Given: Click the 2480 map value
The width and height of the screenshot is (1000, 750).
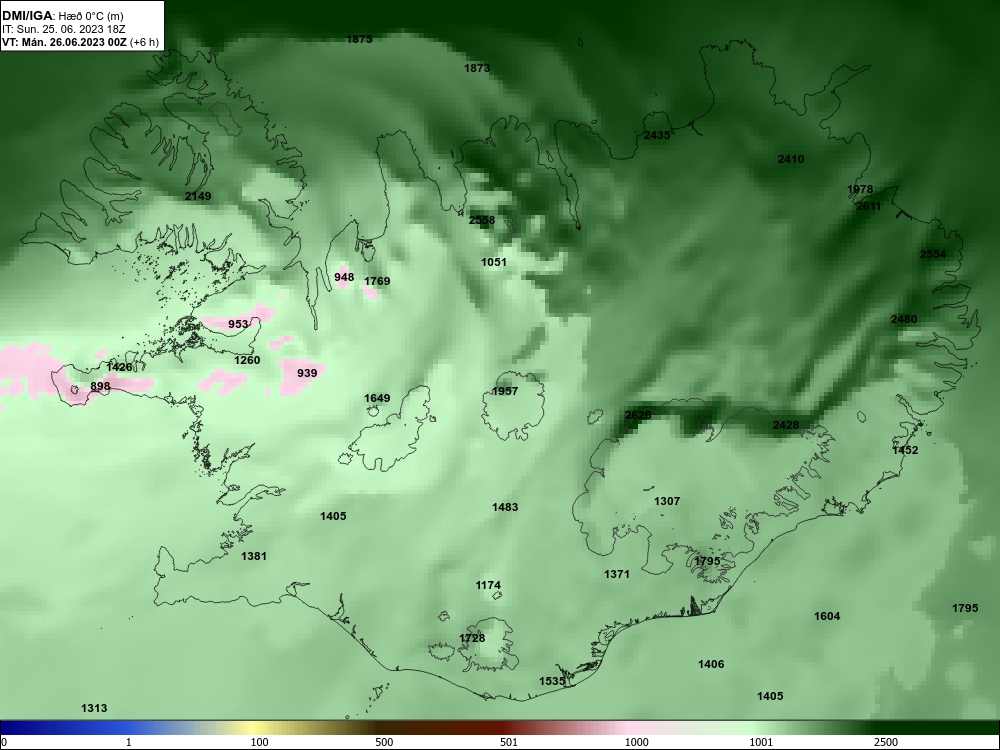Looking at the screenshot, I should tap(904, 320).
